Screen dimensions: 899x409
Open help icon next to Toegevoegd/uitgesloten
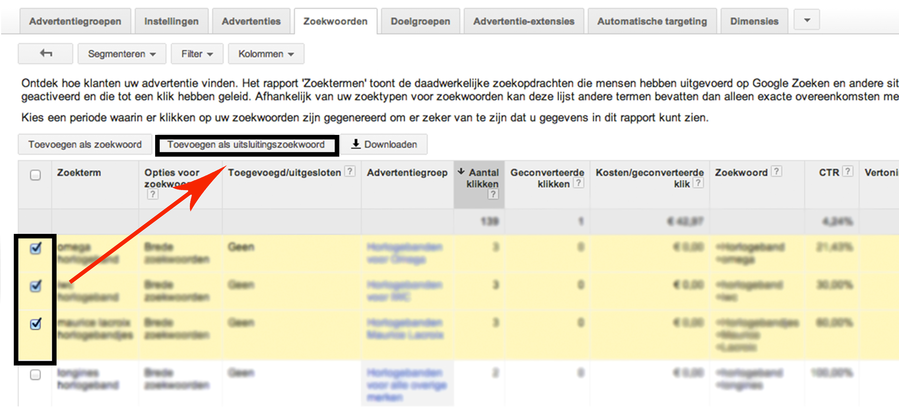pyautogui.click(x=349, y=172)
